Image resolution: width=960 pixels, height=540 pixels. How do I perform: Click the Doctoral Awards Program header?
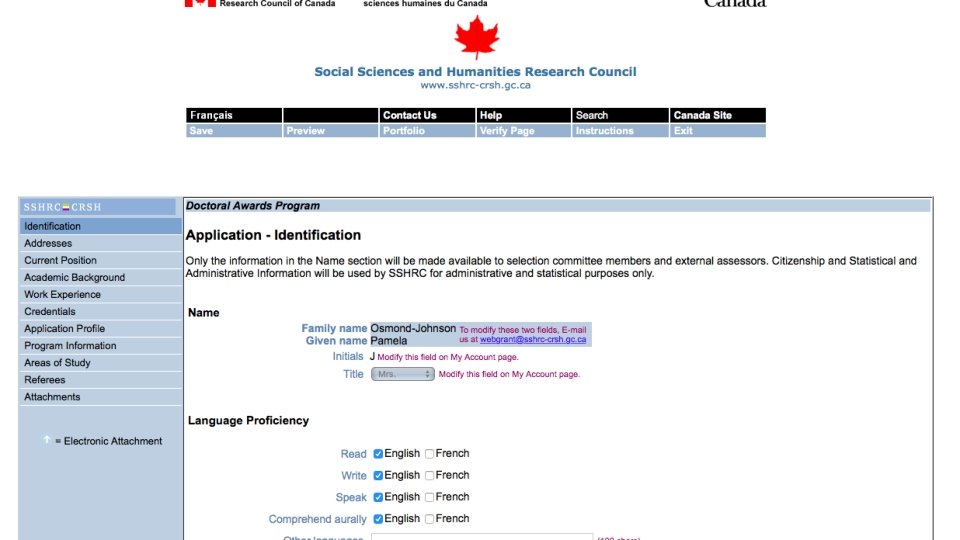pyautogui.click(x=253, y=206)
